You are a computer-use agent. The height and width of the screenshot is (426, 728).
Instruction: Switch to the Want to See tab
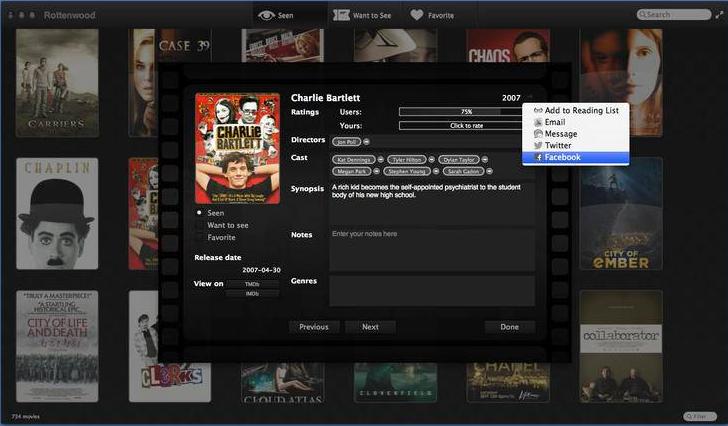pos(362,15)
